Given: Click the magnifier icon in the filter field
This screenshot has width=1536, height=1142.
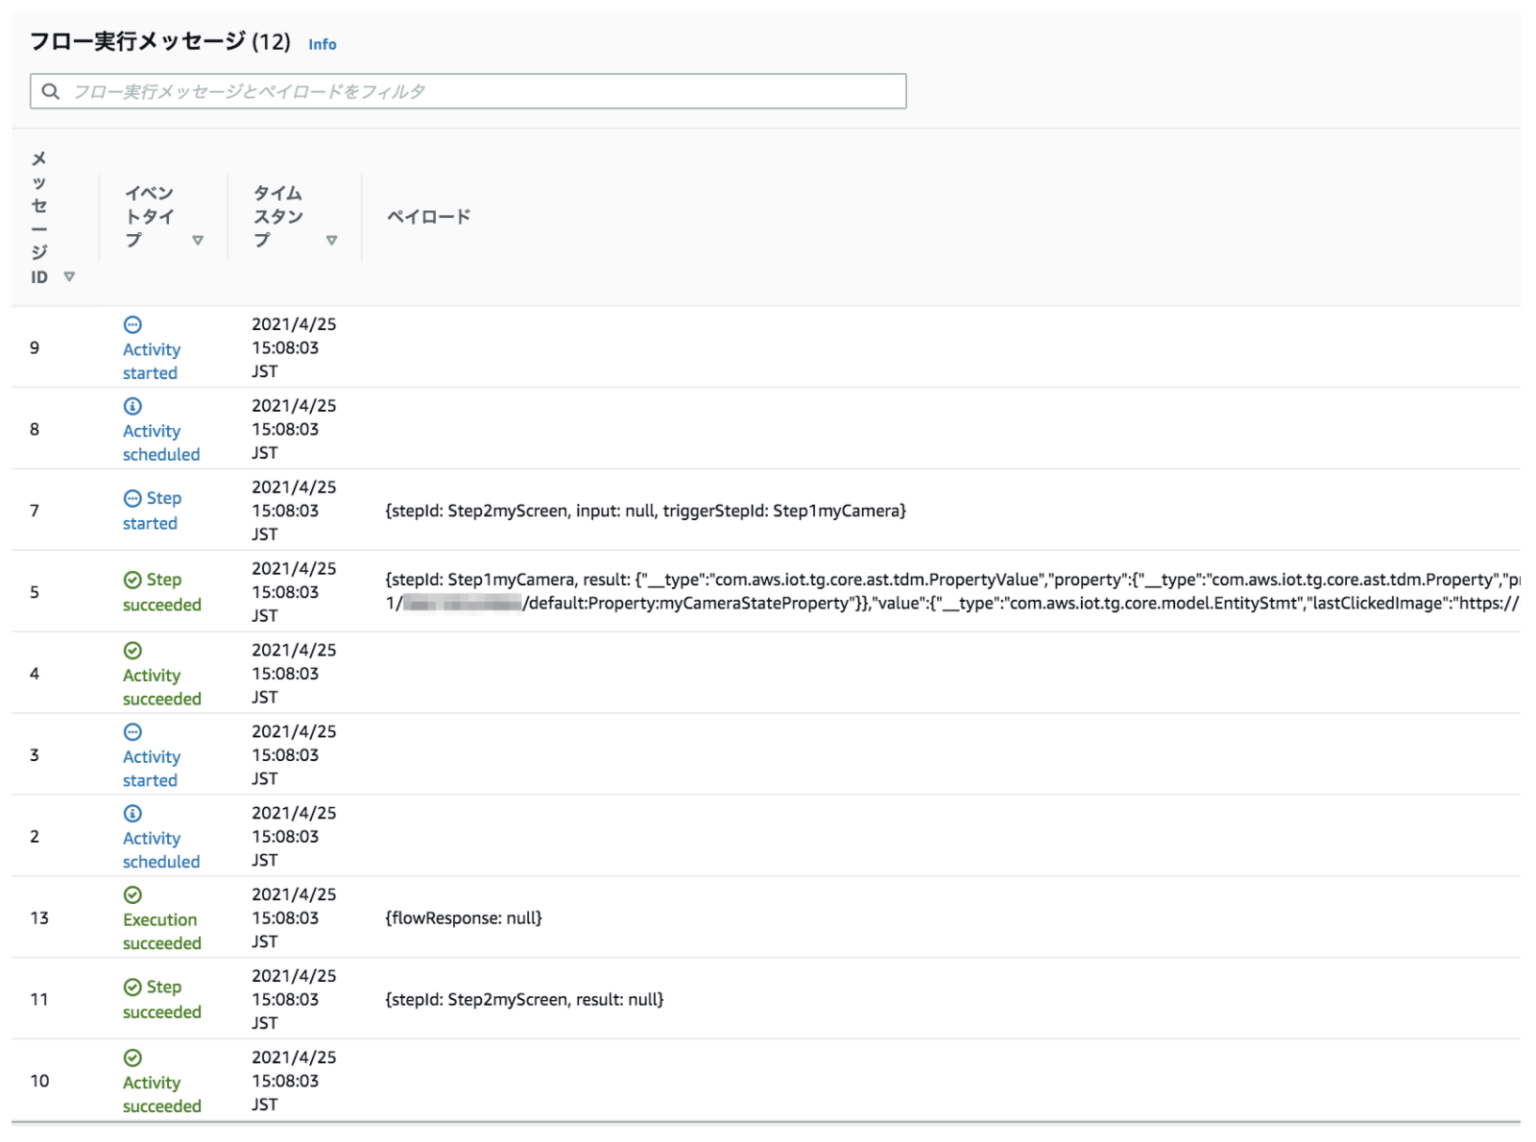Looking at the screenshot, I should [51, 91].
